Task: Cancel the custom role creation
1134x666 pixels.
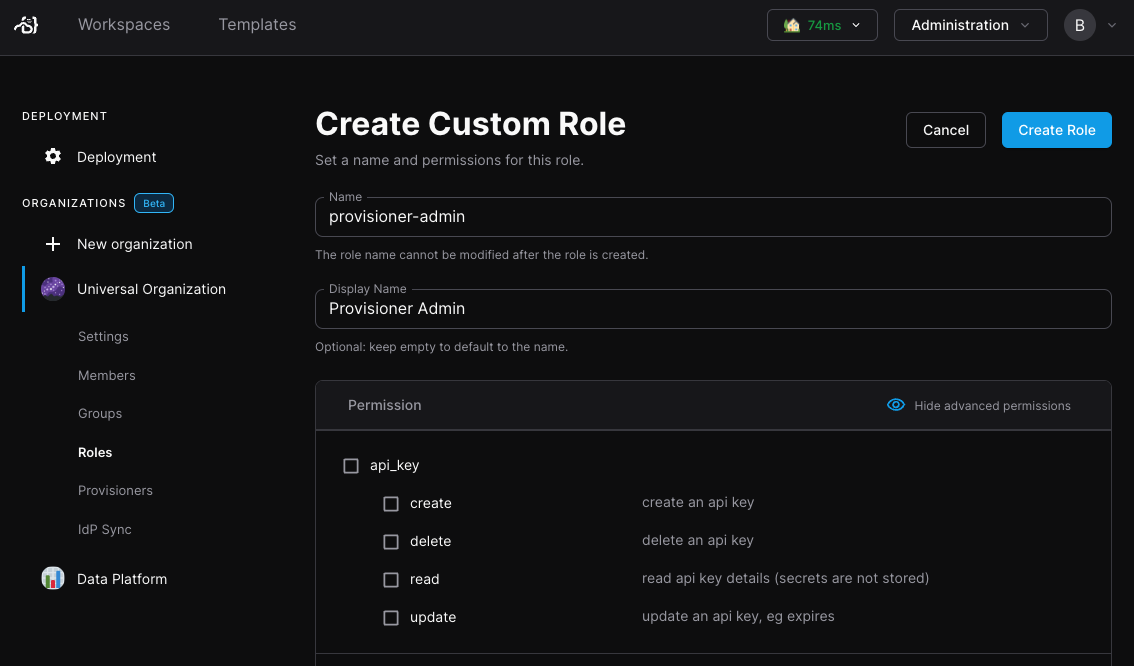Action: (x=946, y=130)
